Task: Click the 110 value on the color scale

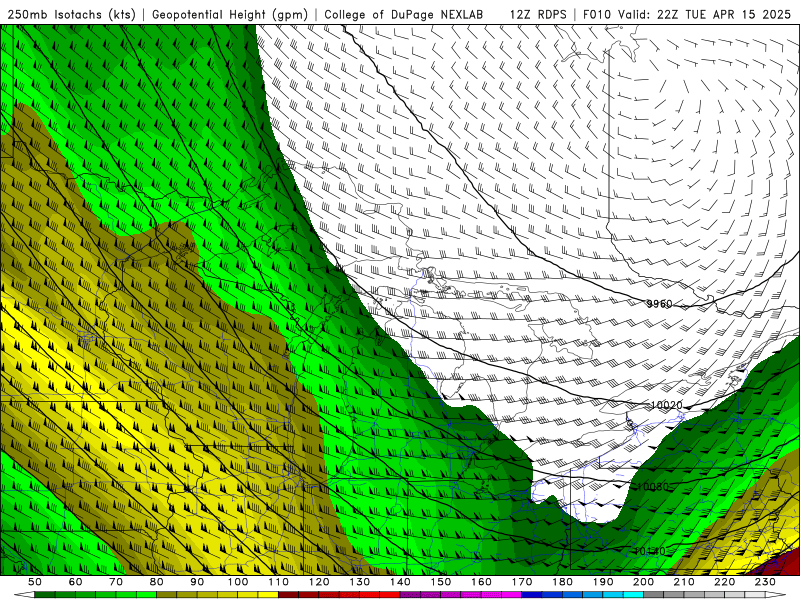Action: tap(279, 582)
